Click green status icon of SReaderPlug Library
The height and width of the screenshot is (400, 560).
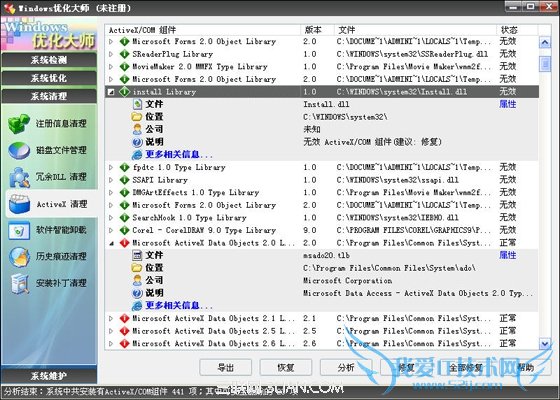pyautogui.click(x=124, y=54)
